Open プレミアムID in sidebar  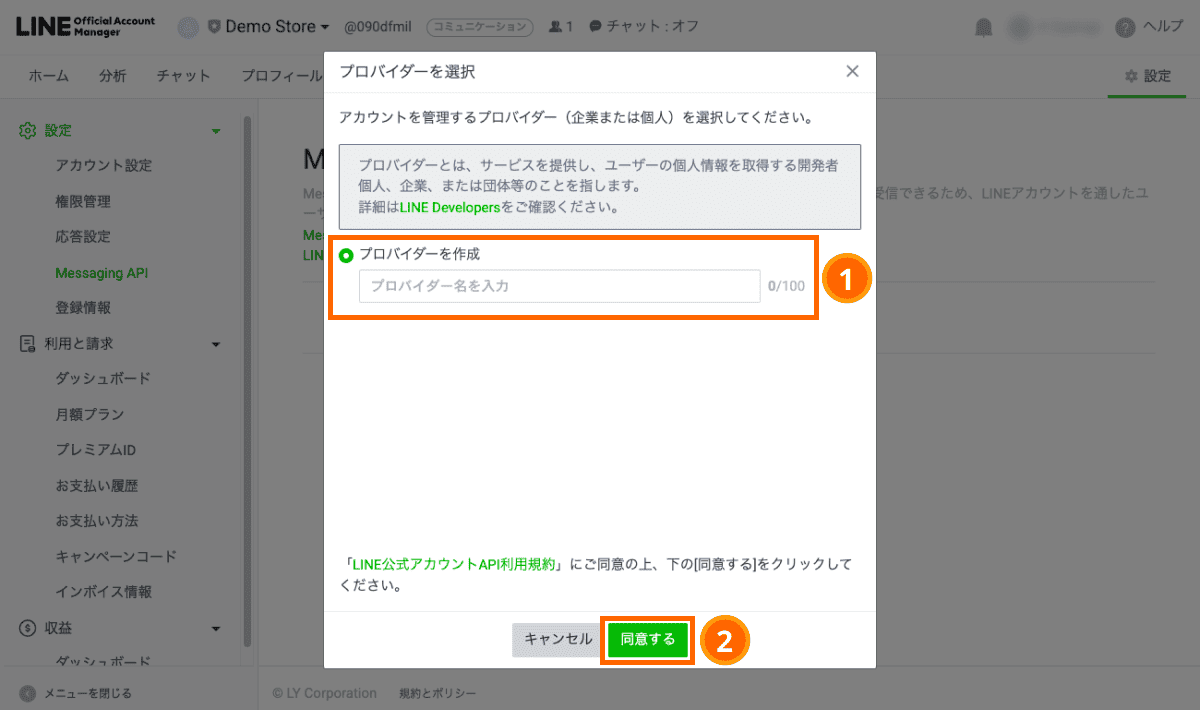(96, 450)
